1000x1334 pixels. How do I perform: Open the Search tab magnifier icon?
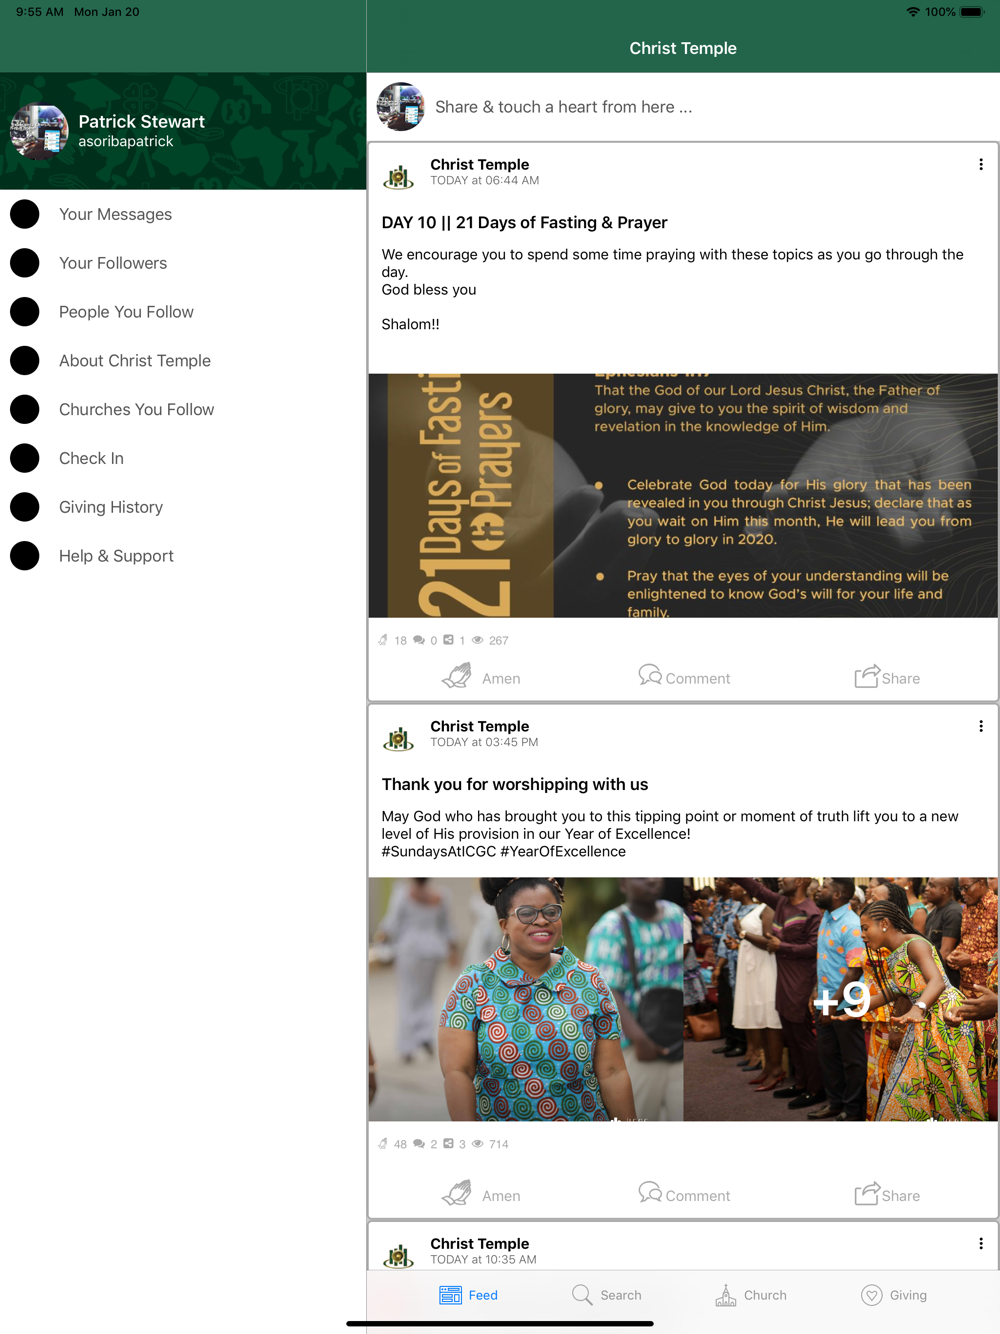(582, 1295)
